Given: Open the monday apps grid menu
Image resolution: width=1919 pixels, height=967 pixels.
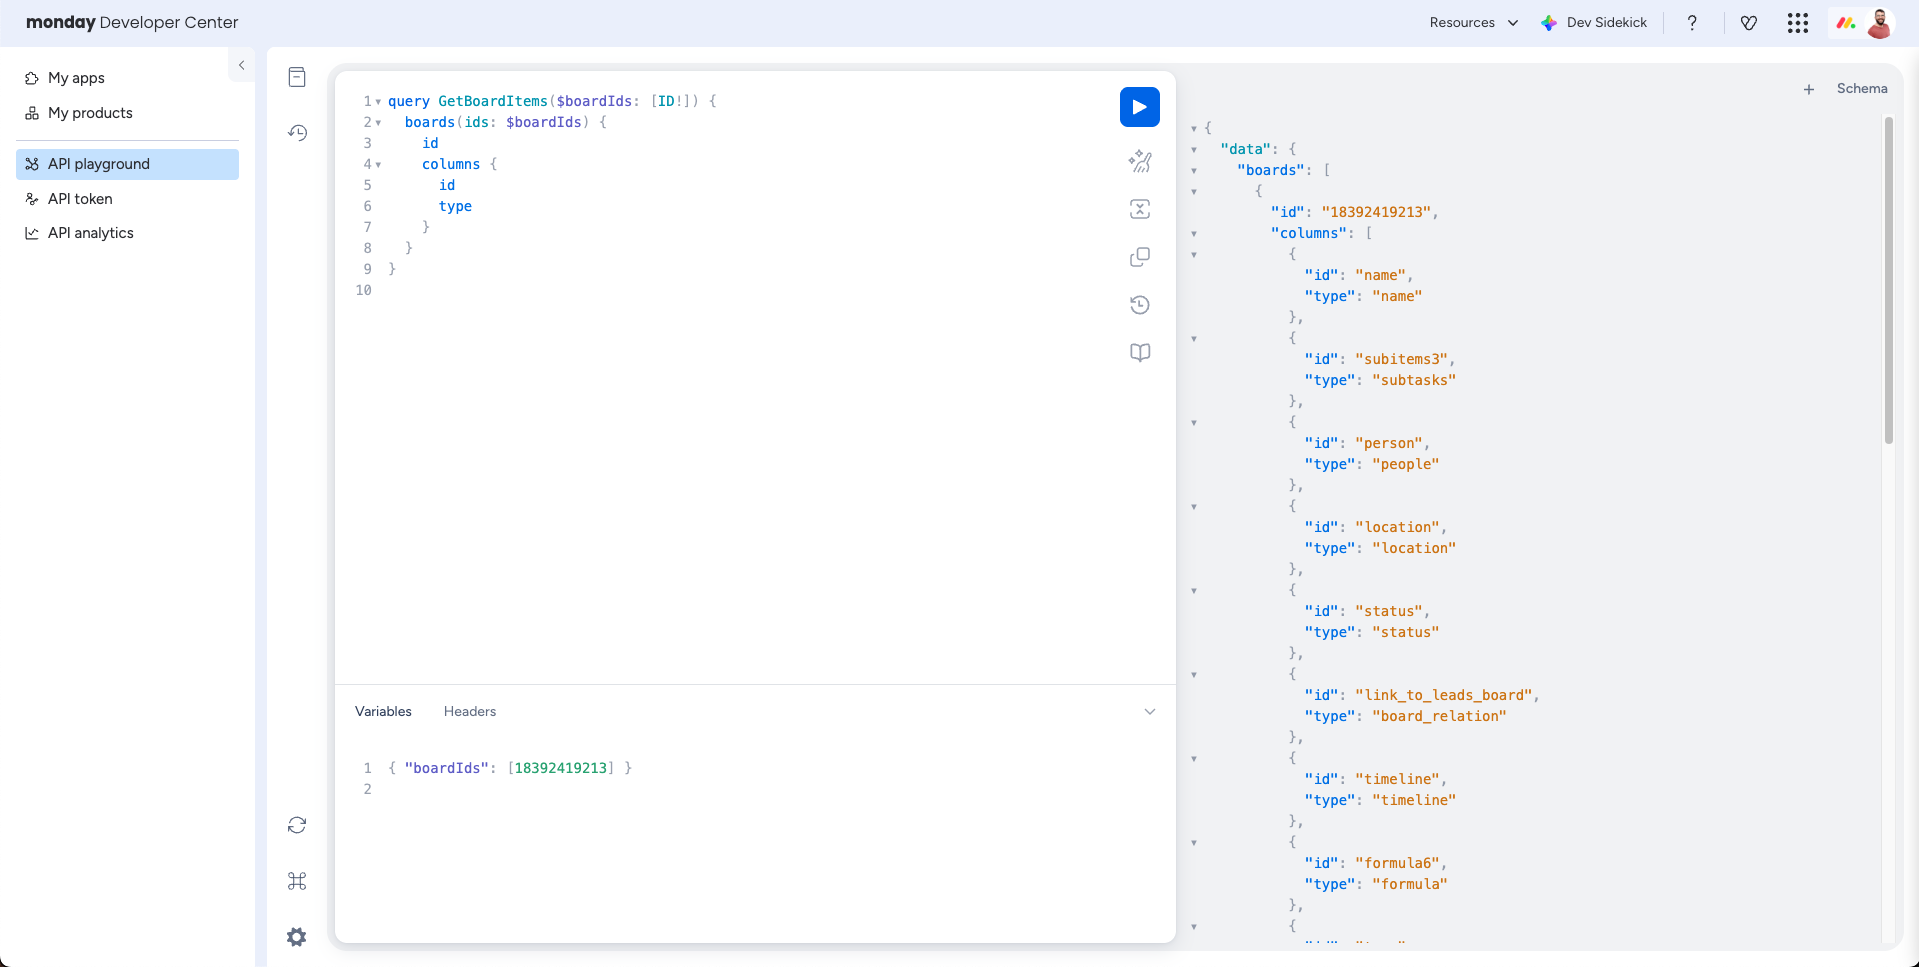Looking at the screenshot, I should point(1797,22).
